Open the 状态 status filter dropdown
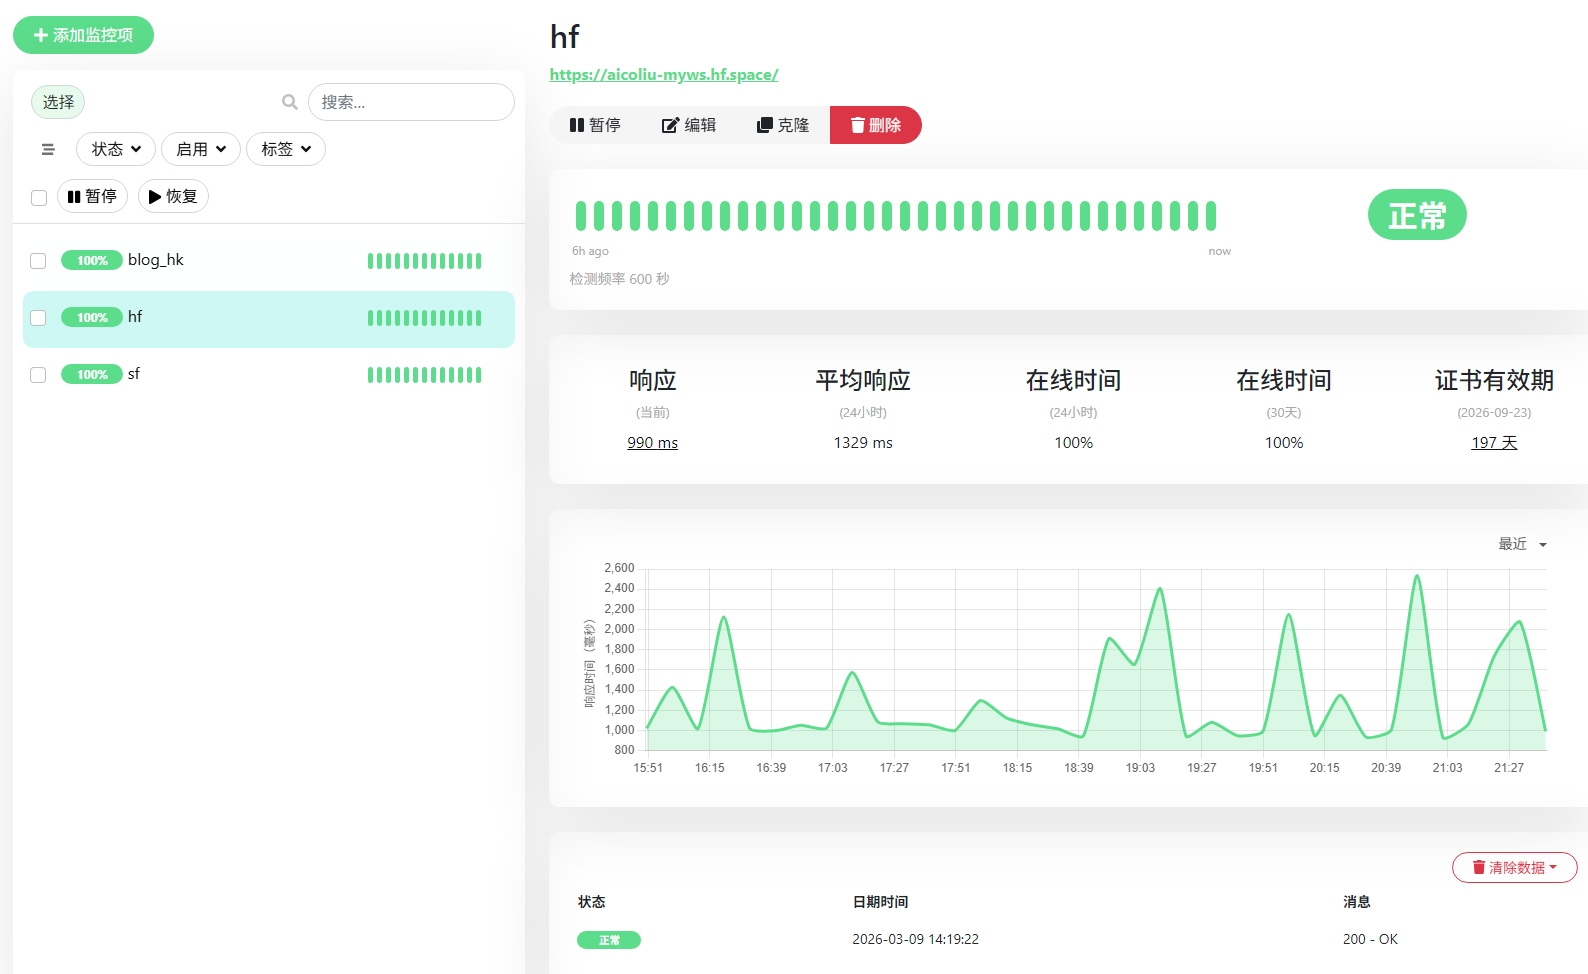 tap(116, 149)
